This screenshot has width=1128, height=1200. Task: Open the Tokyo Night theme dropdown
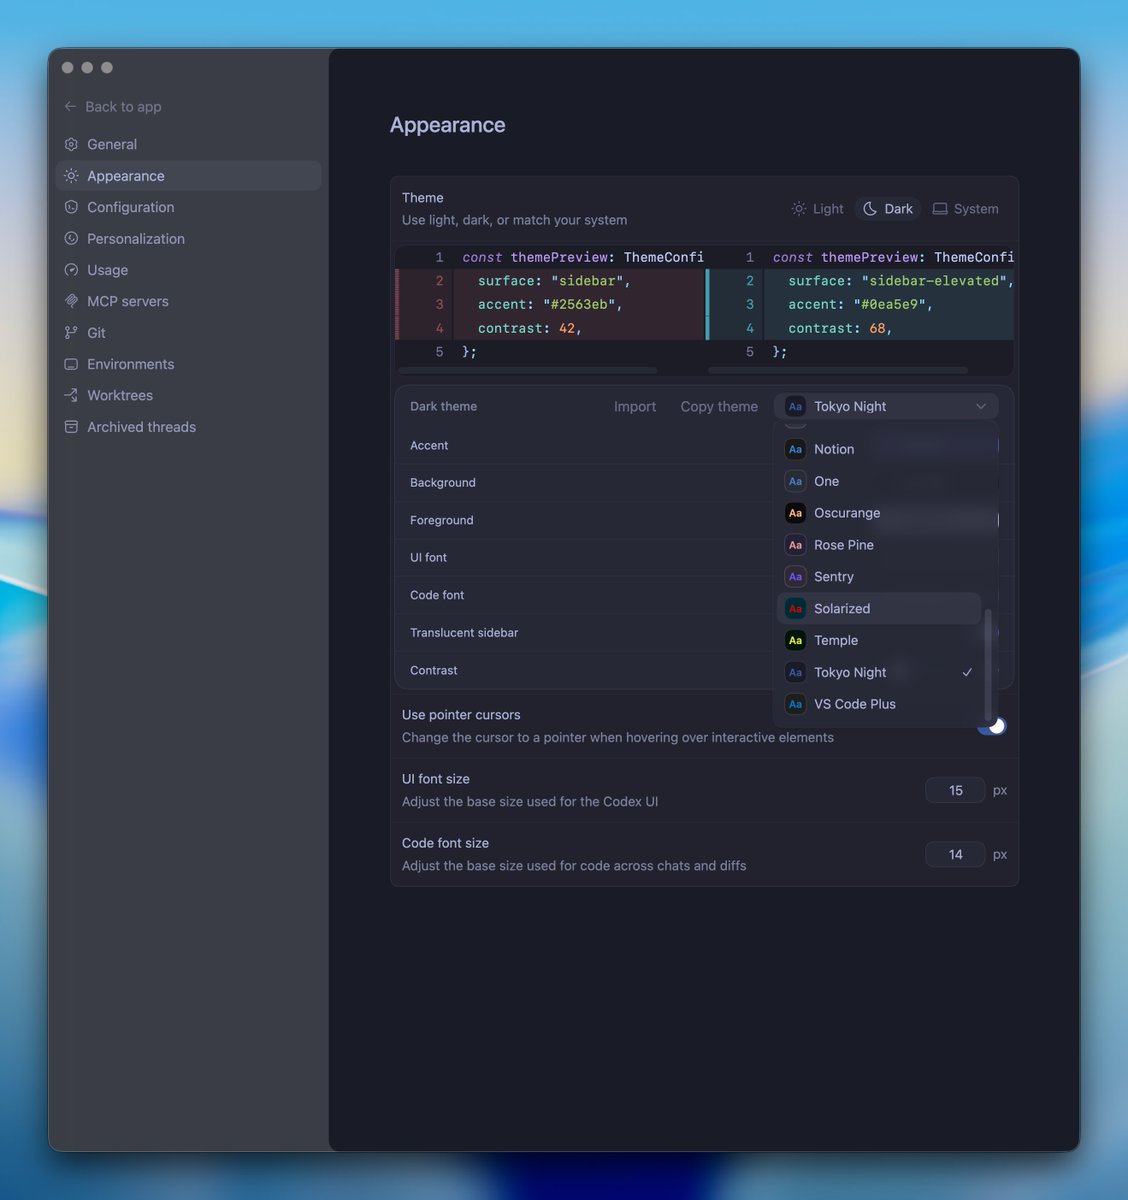point(886,406)
